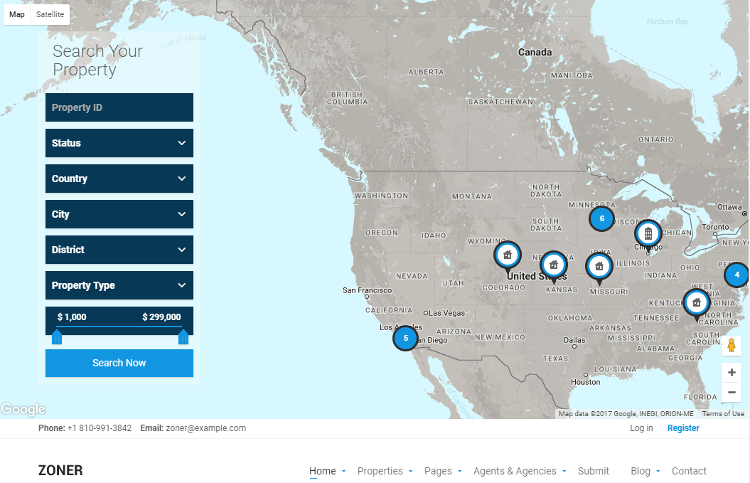This screenshot has width=750, height=483.
Task: Click the cluster marker numbered 6
Action: 601,217
